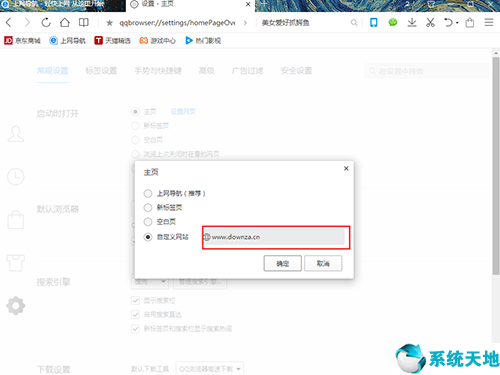This screenshot has width=500, height=375.
Task: Toggle 显示搜索栏 checkbox
Action: click(x=135, y=301)
